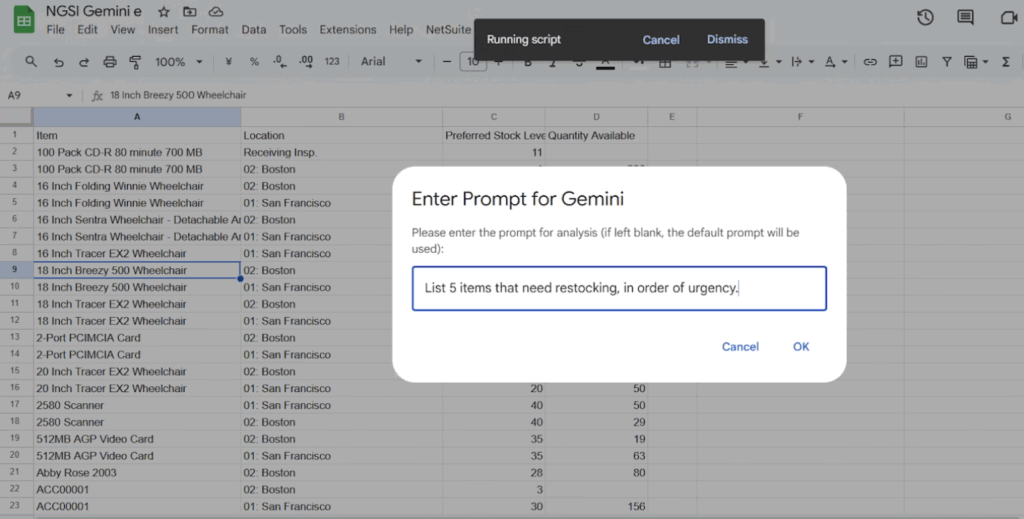The image size is (1024, 519).
Task: Select '2580 Scanner' in row 17
Action: coord(137,405)
